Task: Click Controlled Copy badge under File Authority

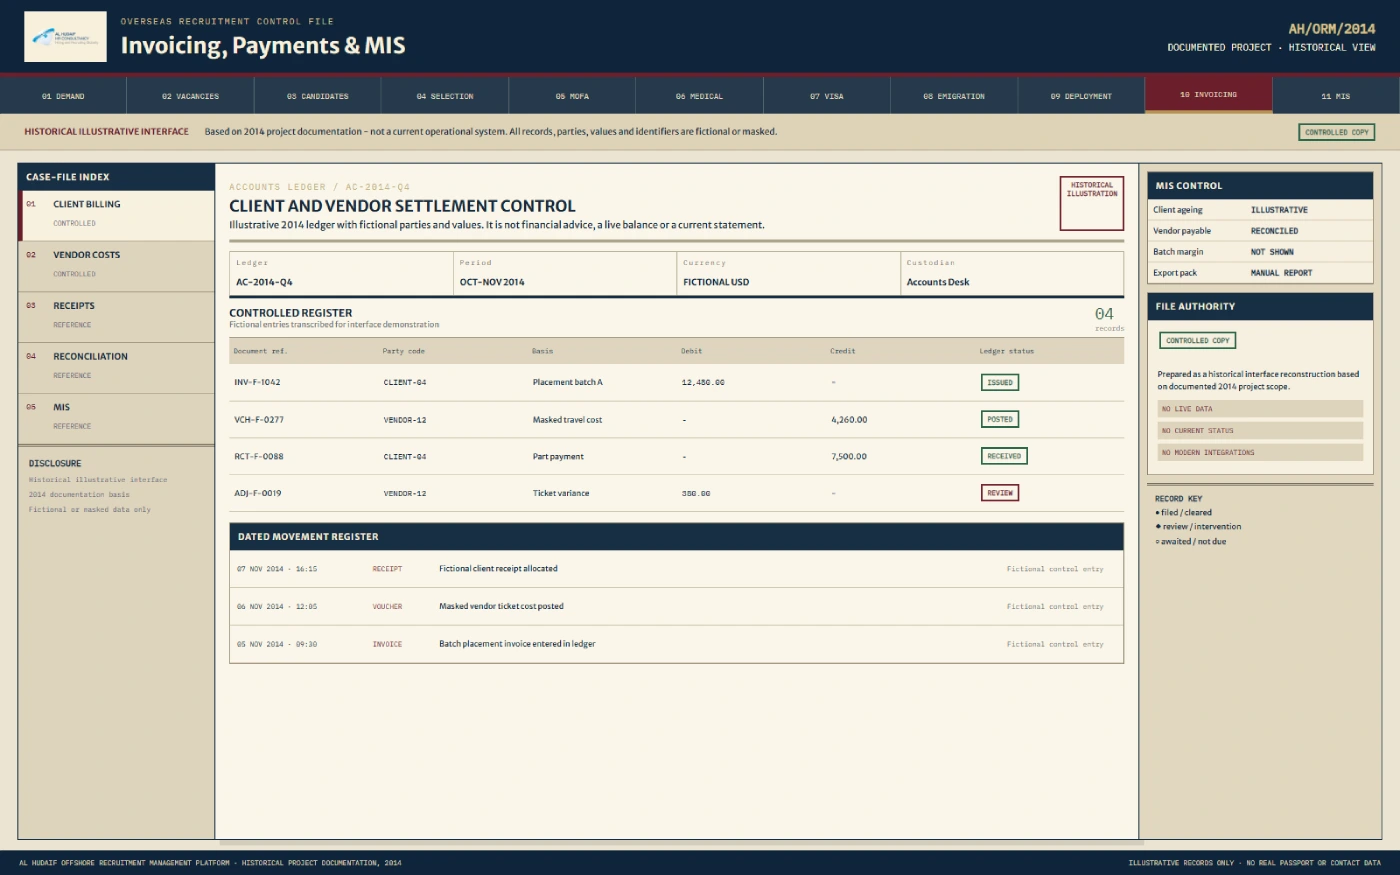Action: point(1197,340)
